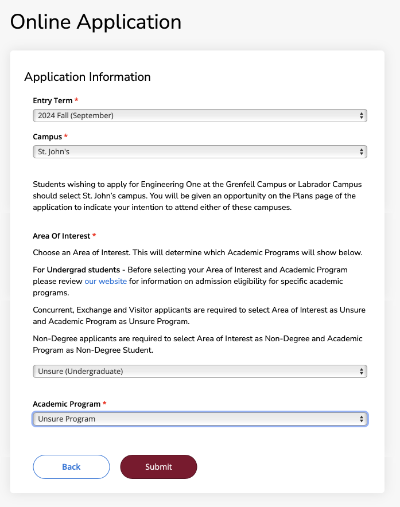Image resolution: width=400 pixels, height=507 pixels.
Task: Click the Online Application page heading
Action: click(96, 22)
